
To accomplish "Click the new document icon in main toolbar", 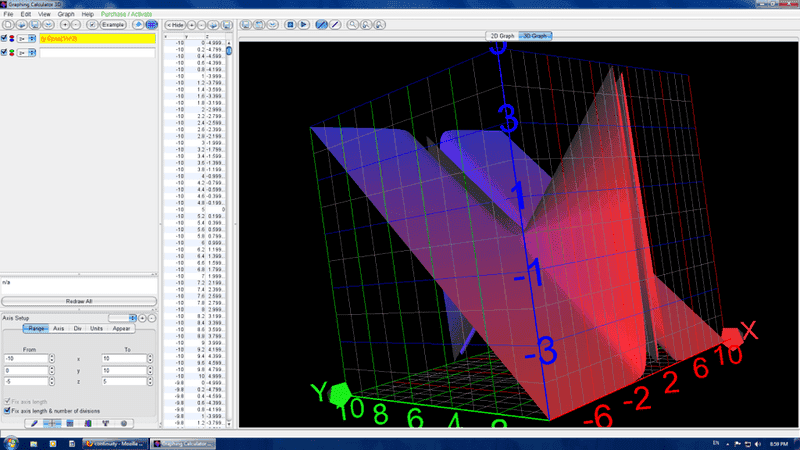I will [7, 24].
